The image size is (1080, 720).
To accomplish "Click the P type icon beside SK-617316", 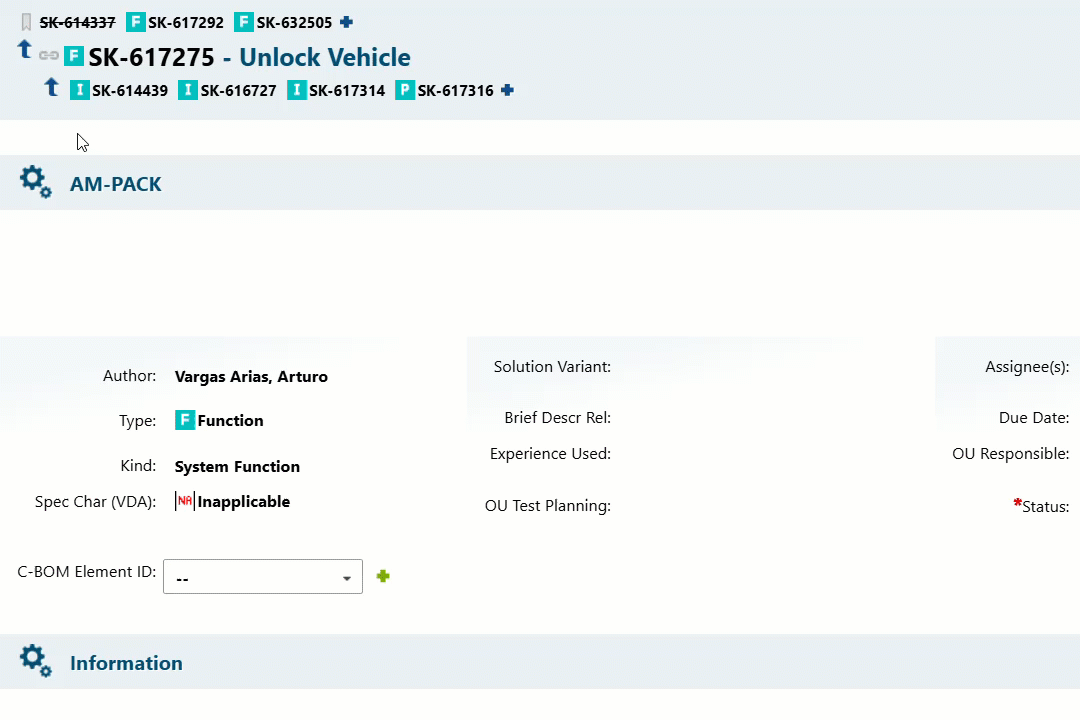I will [x=405, y=90].
